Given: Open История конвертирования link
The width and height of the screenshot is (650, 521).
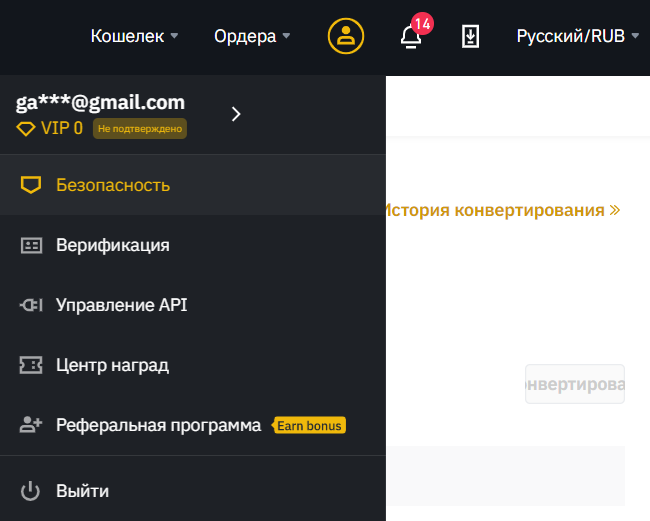Looking at the screenshot, I should (x=503, y=210).
